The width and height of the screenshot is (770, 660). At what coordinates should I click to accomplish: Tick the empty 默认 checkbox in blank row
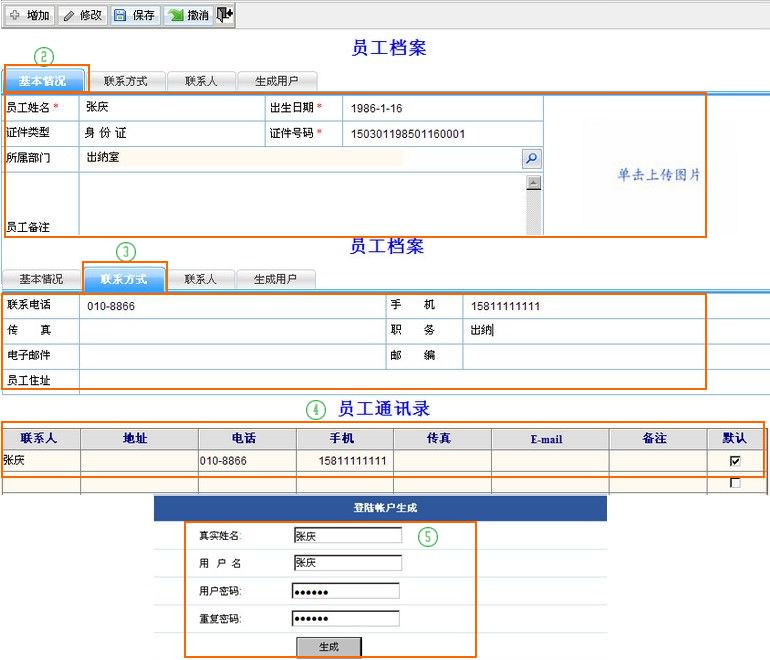[735, 483]
